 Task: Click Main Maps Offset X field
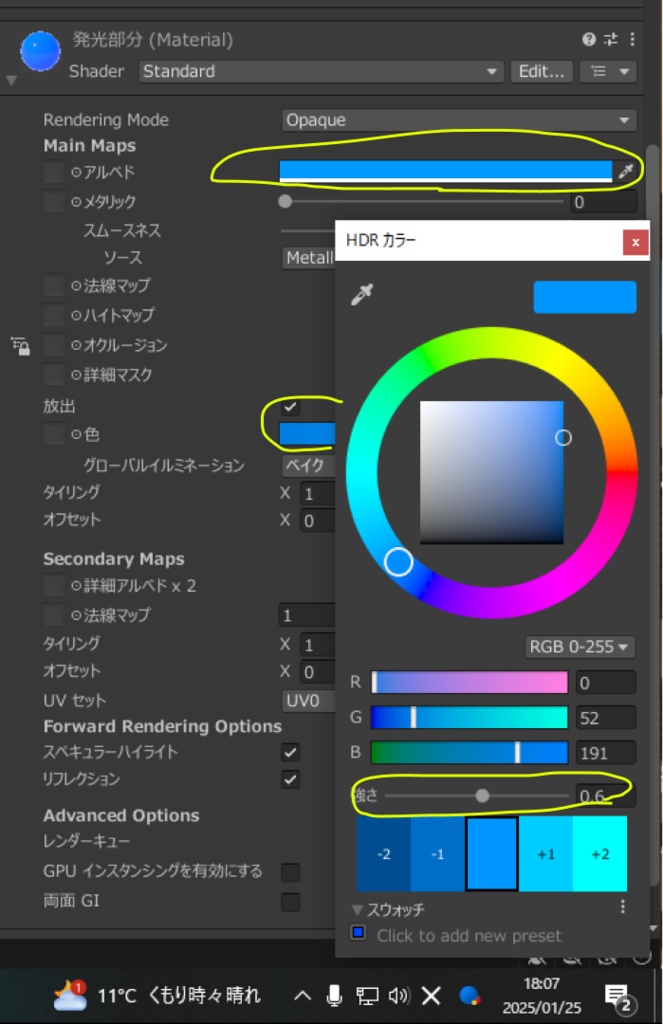(317, 521)
